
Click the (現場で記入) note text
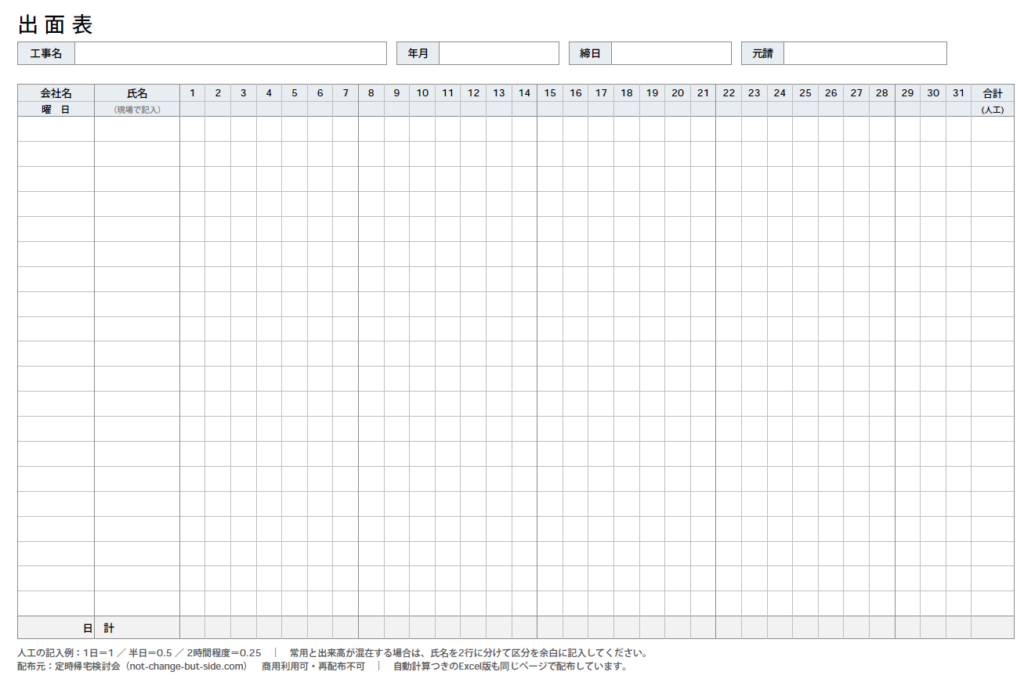[137, 110]
